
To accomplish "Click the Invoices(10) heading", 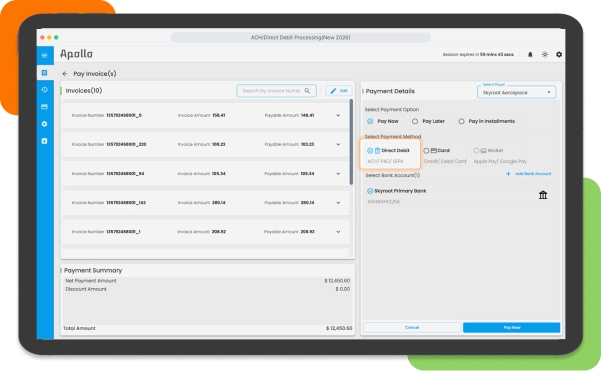I will (84, 91).
